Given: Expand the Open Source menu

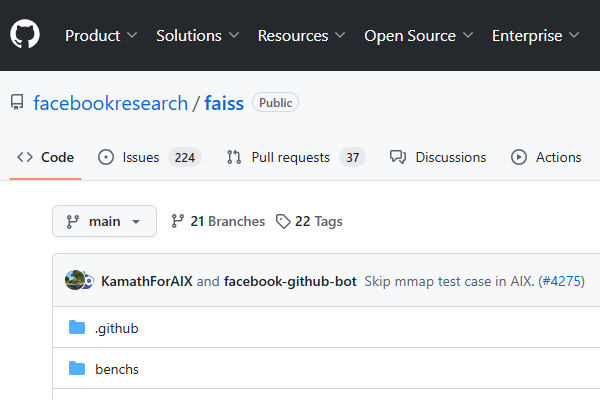Looking at the screenshot, I should pos(419,36).
